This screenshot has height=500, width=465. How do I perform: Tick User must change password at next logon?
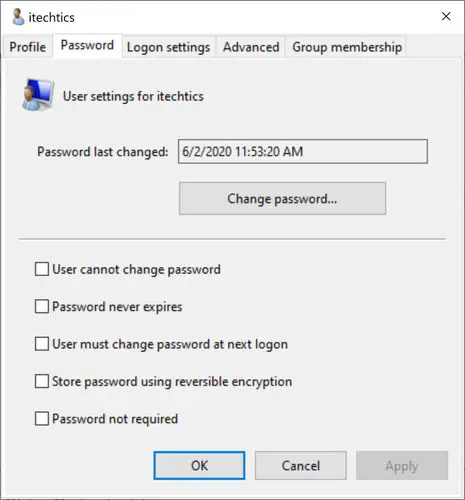[x=42, y=344]
